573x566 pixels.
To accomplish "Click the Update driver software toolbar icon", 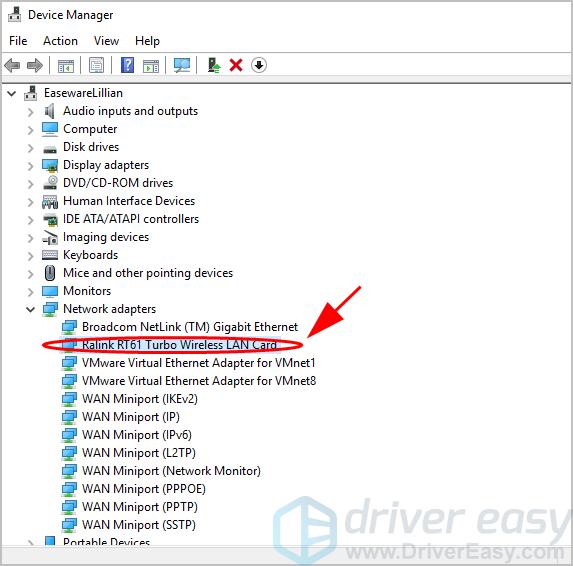I will click(214, 65).
